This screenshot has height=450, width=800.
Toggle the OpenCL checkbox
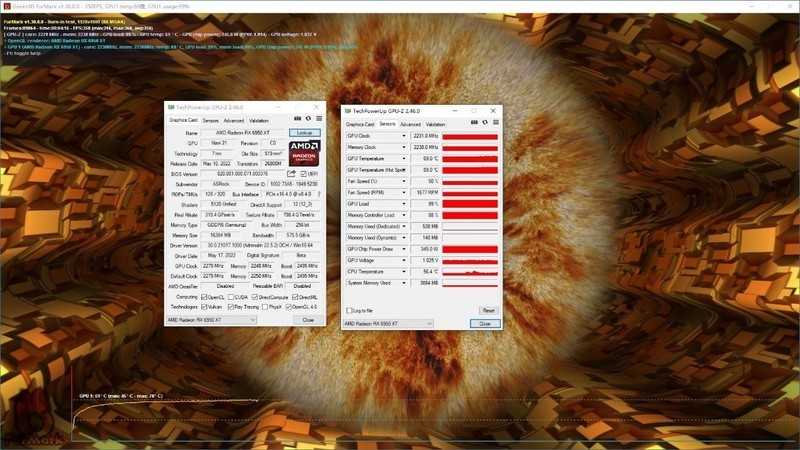(x=204, y=297)
